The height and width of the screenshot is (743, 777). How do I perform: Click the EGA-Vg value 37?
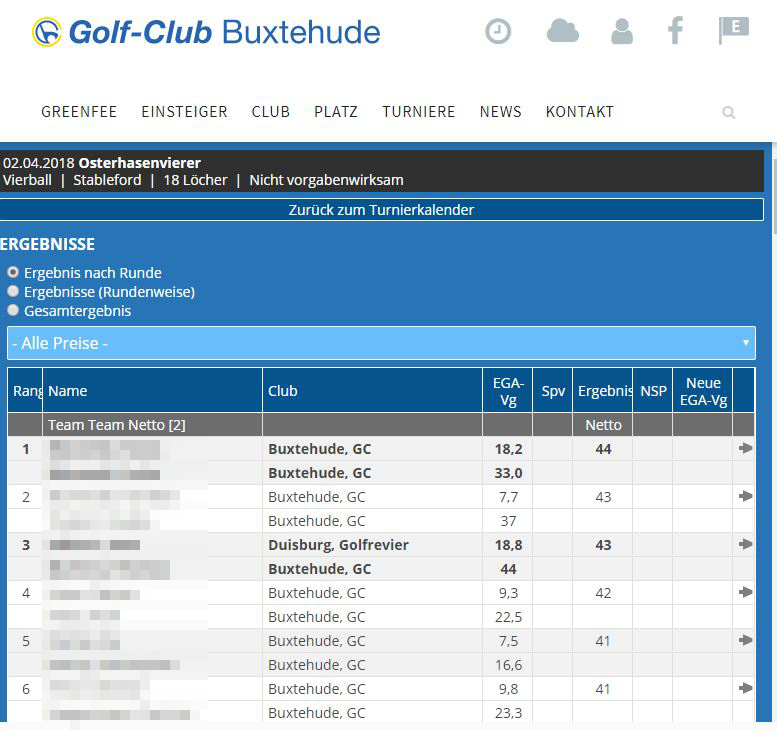[508, 521]
